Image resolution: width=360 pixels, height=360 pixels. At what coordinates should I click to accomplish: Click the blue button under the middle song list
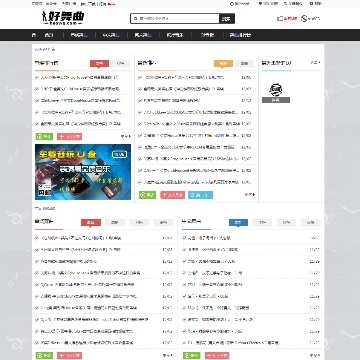(x=200, y=195)
